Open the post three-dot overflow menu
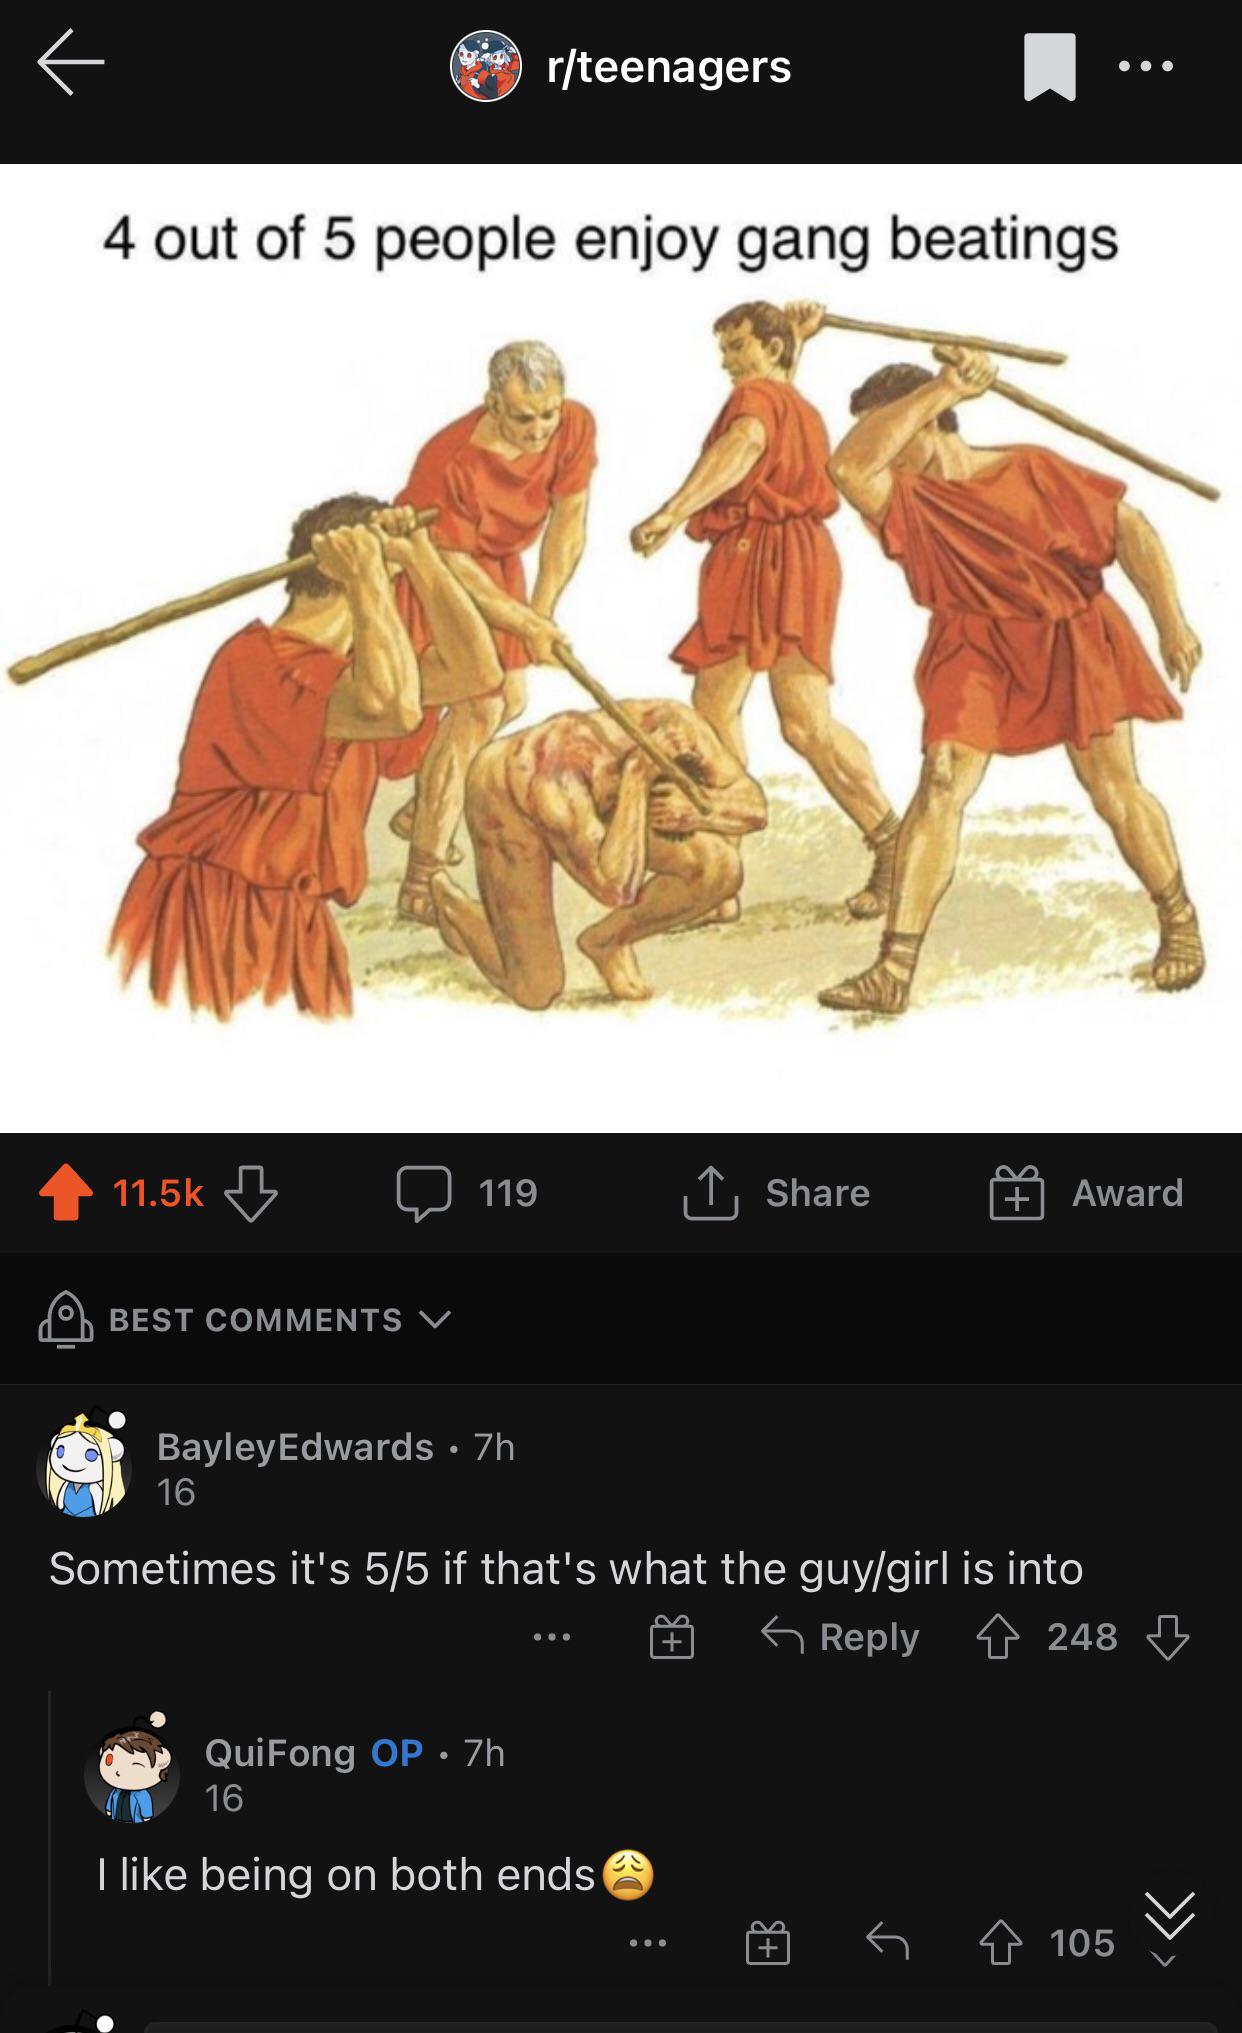Screen dimensions: 1242x2033 pos(1146,67)
